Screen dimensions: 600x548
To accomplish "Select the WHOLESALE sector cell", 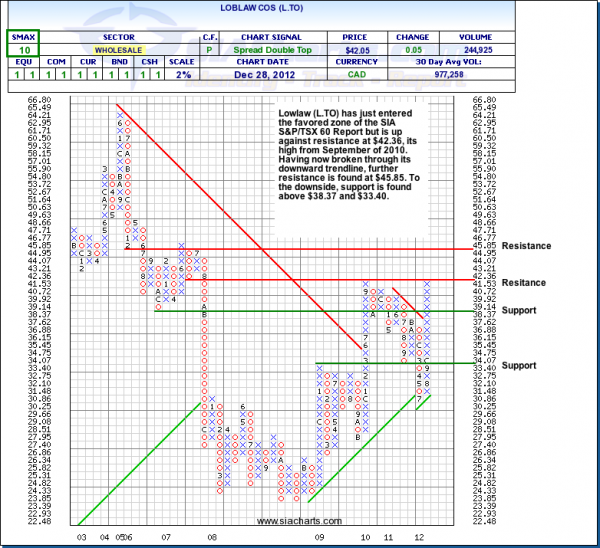I will 118,48.
